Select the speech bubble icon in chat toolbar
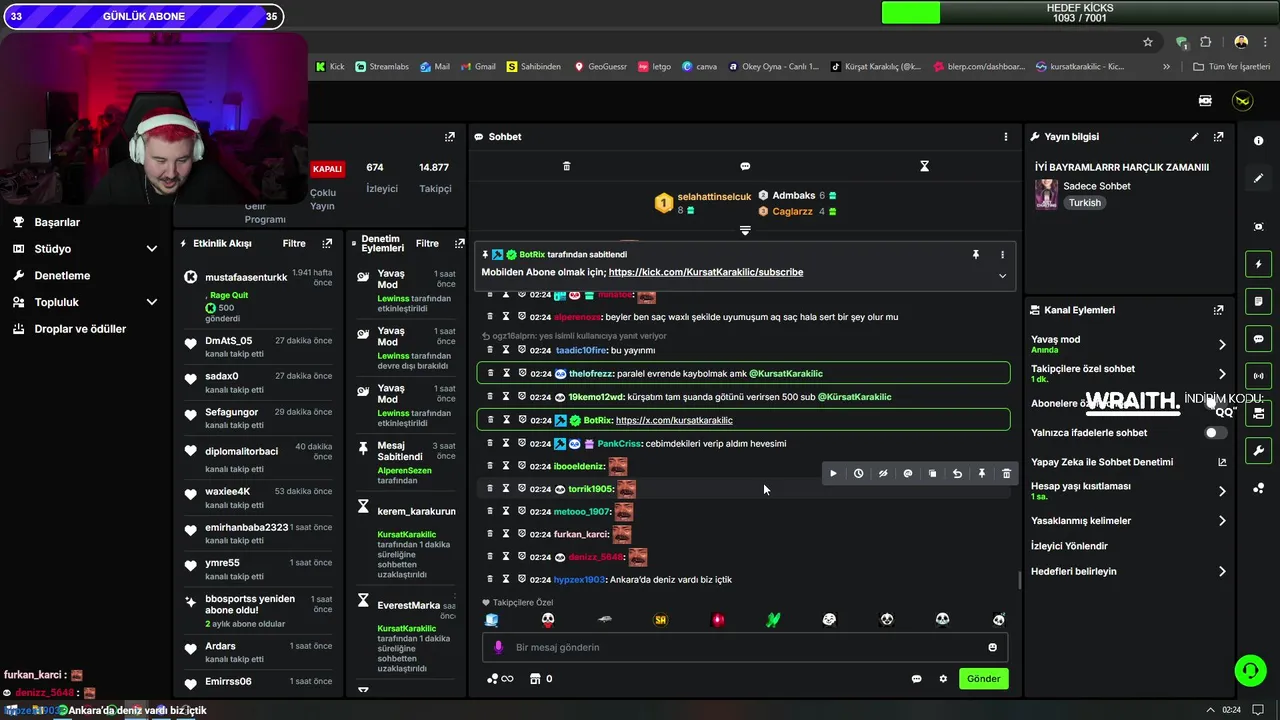 [x=745, y=166]
